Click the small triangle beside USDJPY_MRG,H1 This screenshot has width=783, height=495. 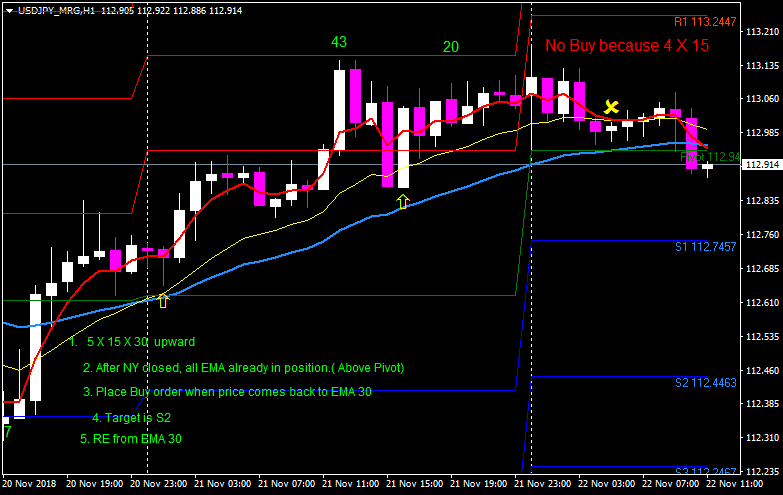click(9, 10)
